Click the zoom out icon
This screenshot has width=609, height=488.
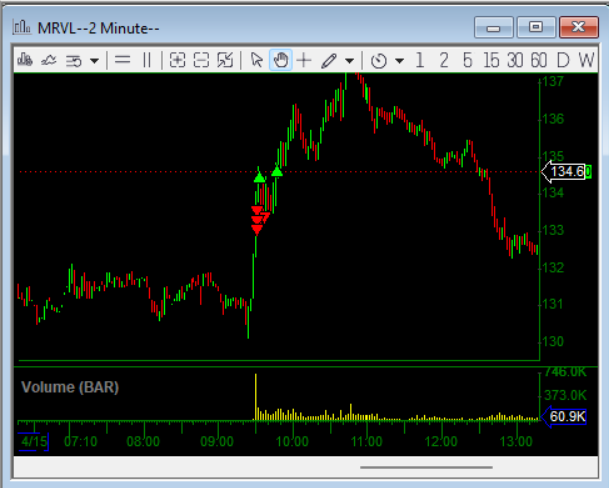click(x=201, y=60)
